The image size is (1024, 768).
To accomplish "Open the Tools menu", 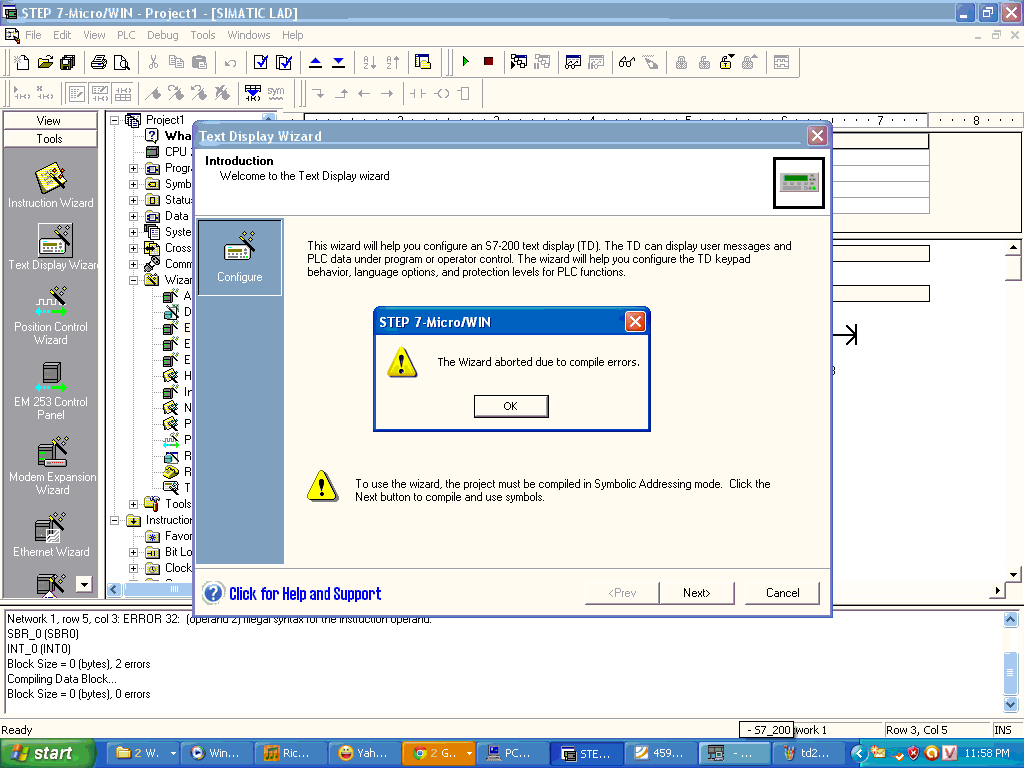I will click(202, 35).
